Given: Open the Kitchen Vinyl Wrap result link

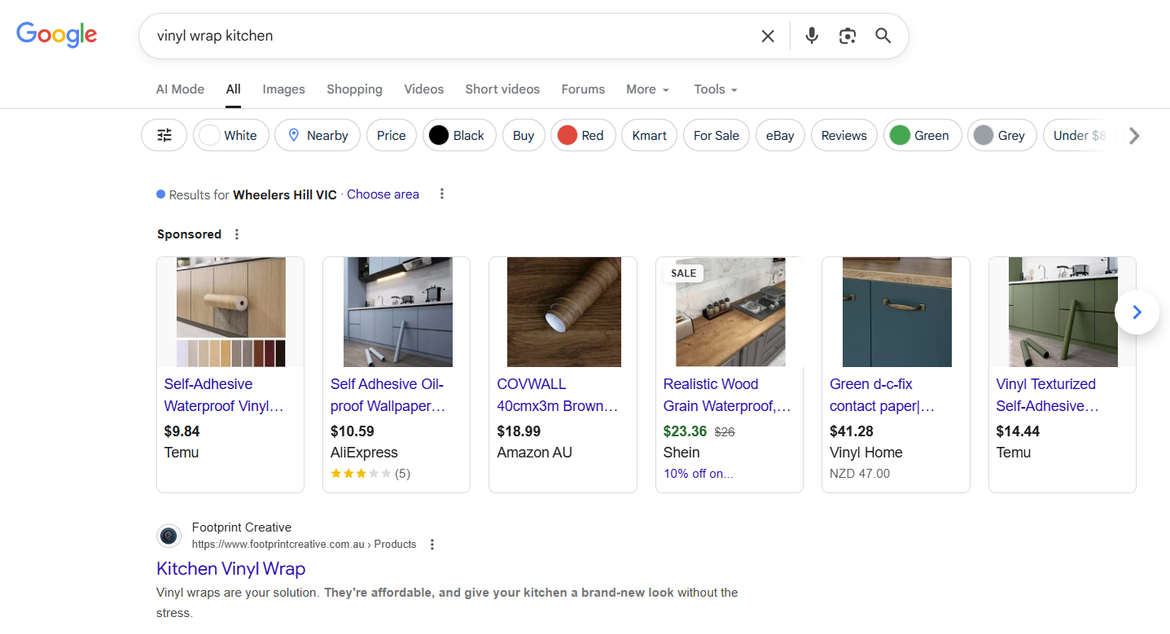Looking at the screenshot, I should coord(231,568).
